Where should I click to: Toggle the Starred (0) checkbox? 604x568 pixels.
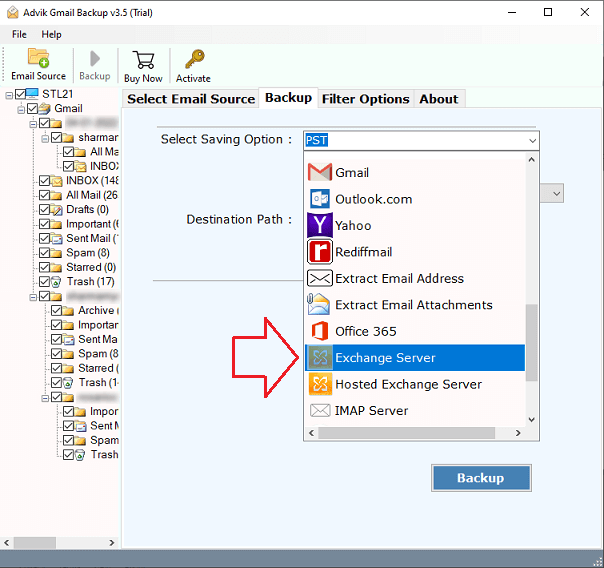[44, 267]
